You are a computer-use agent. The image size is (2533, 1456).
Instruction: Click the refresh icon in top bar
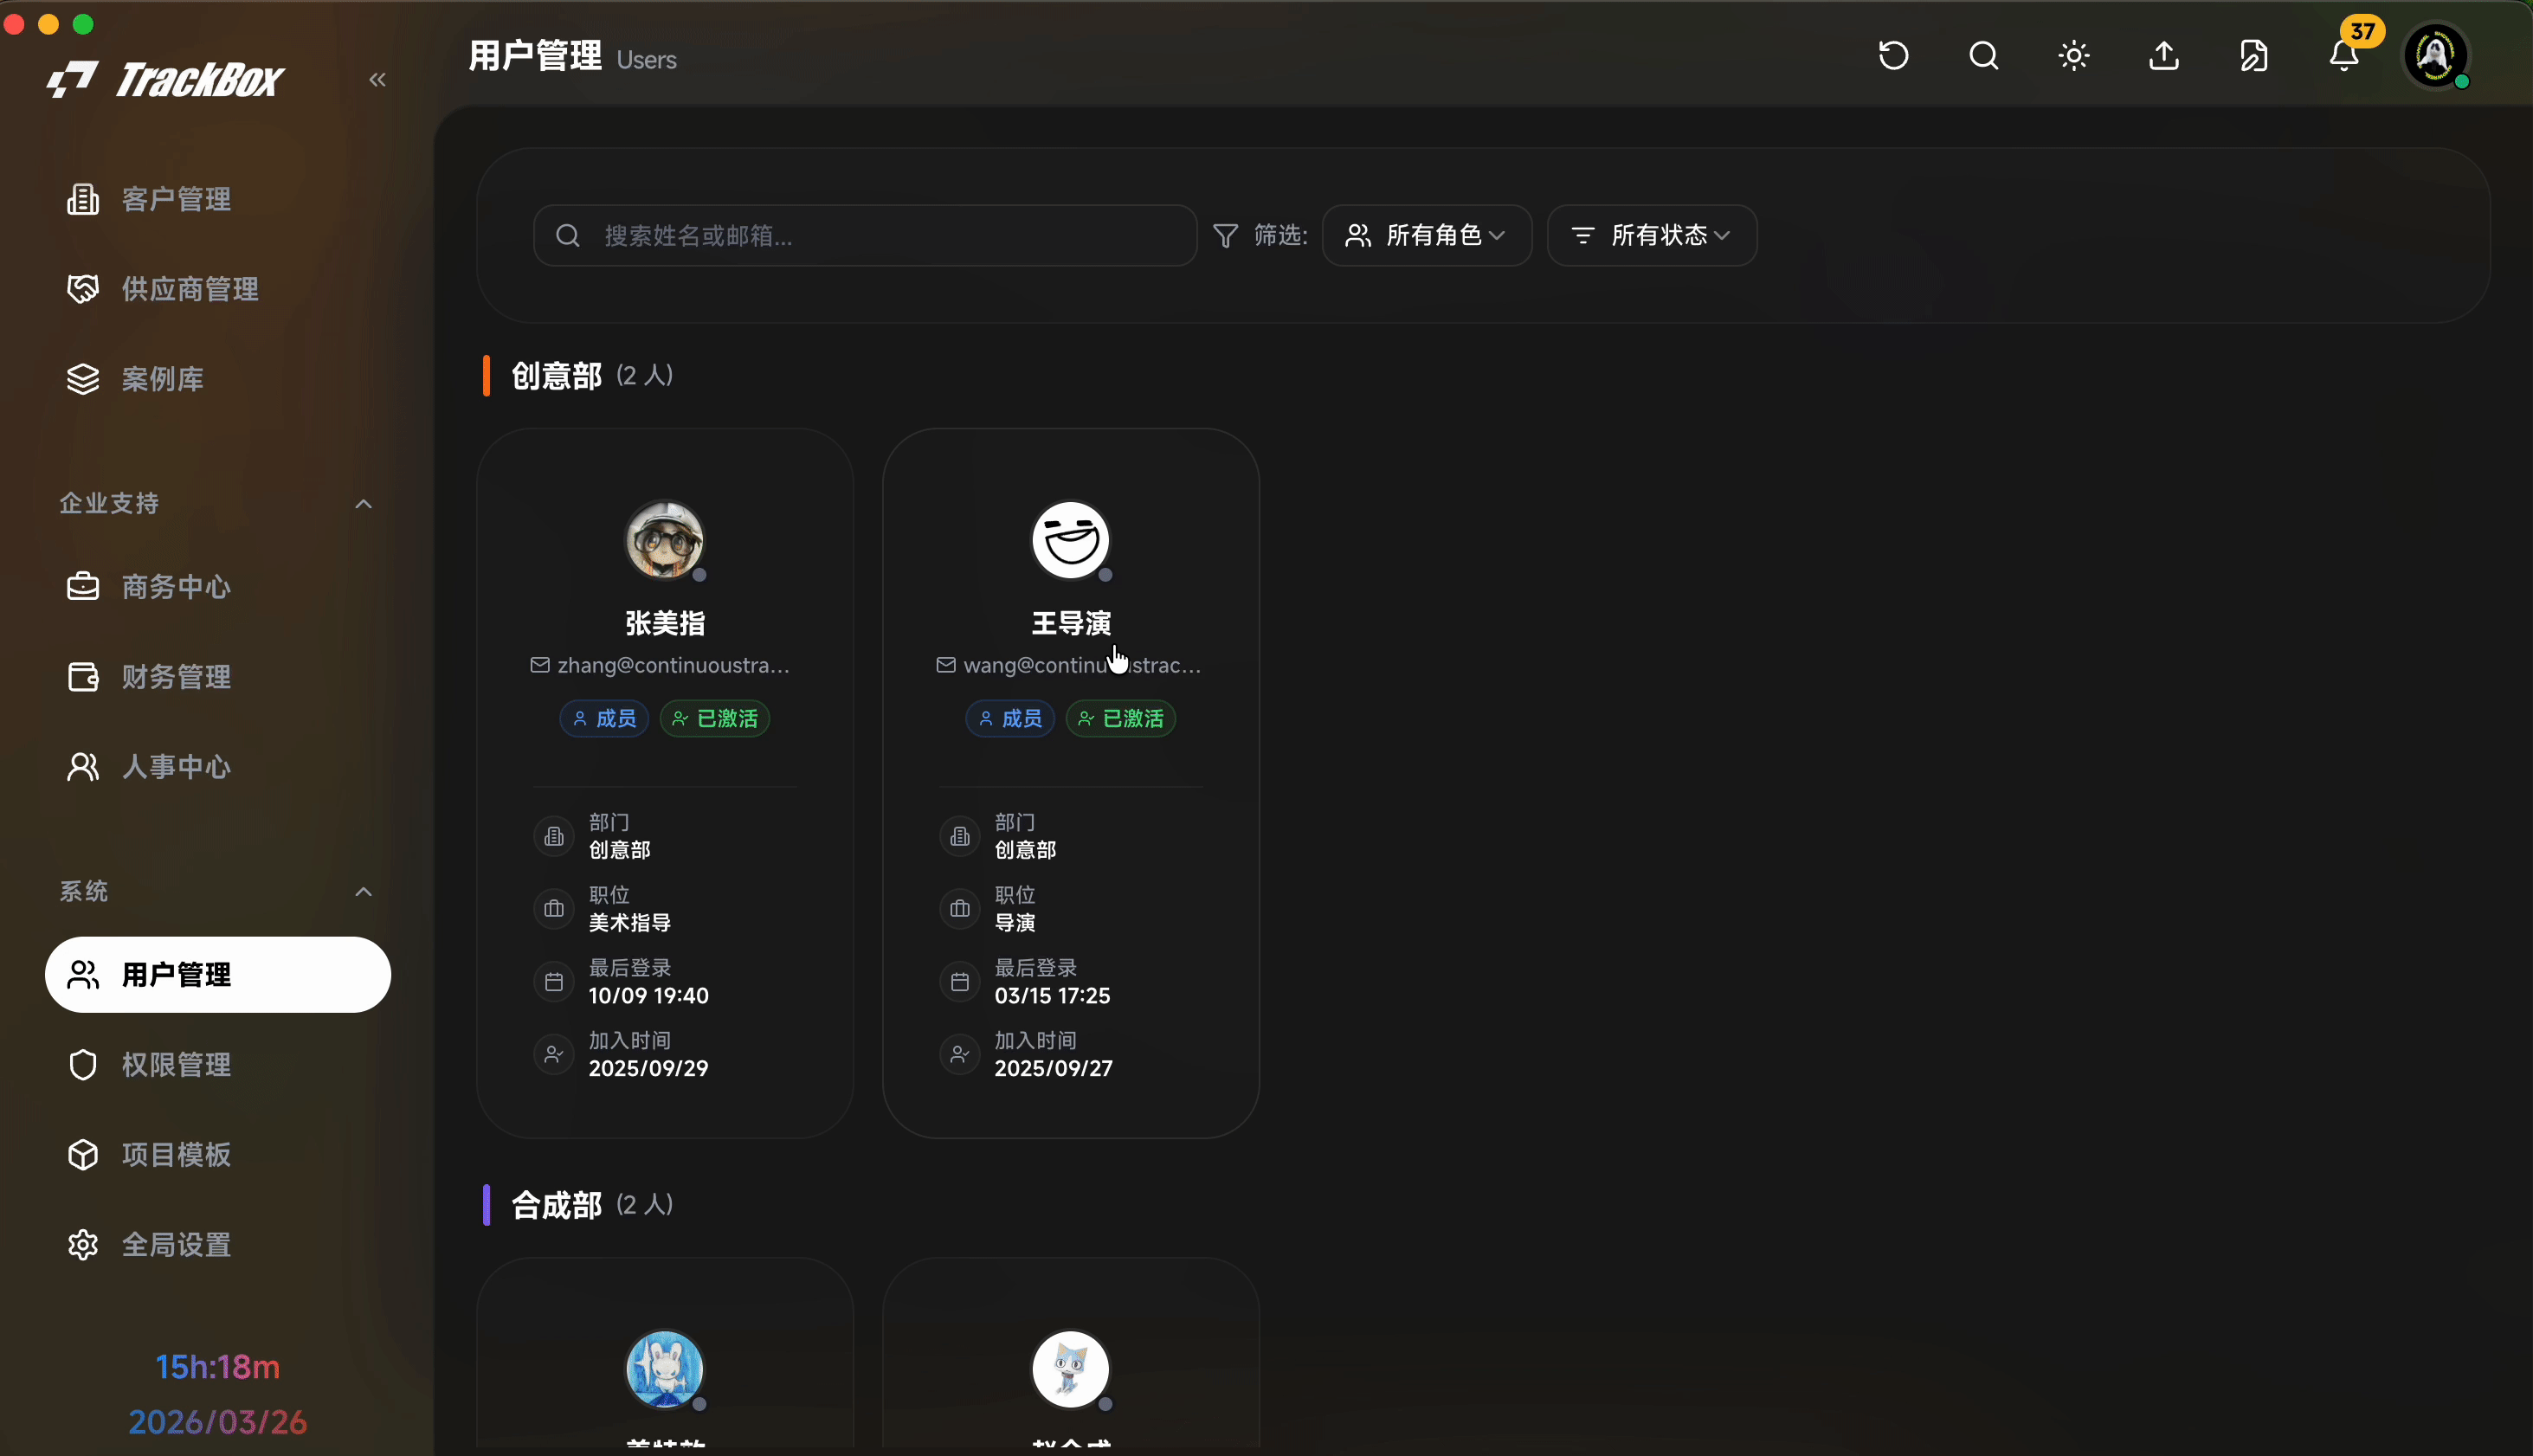click(1893, 55)
